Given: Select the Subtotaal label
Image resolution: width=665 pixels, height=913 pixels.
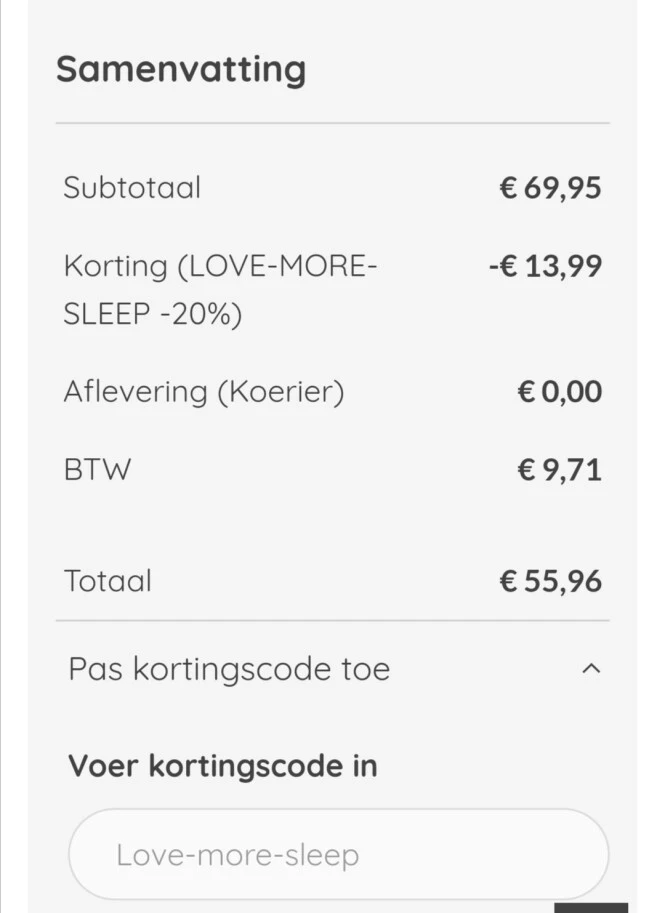Looking at the screenshot, I should coord(132,187).
